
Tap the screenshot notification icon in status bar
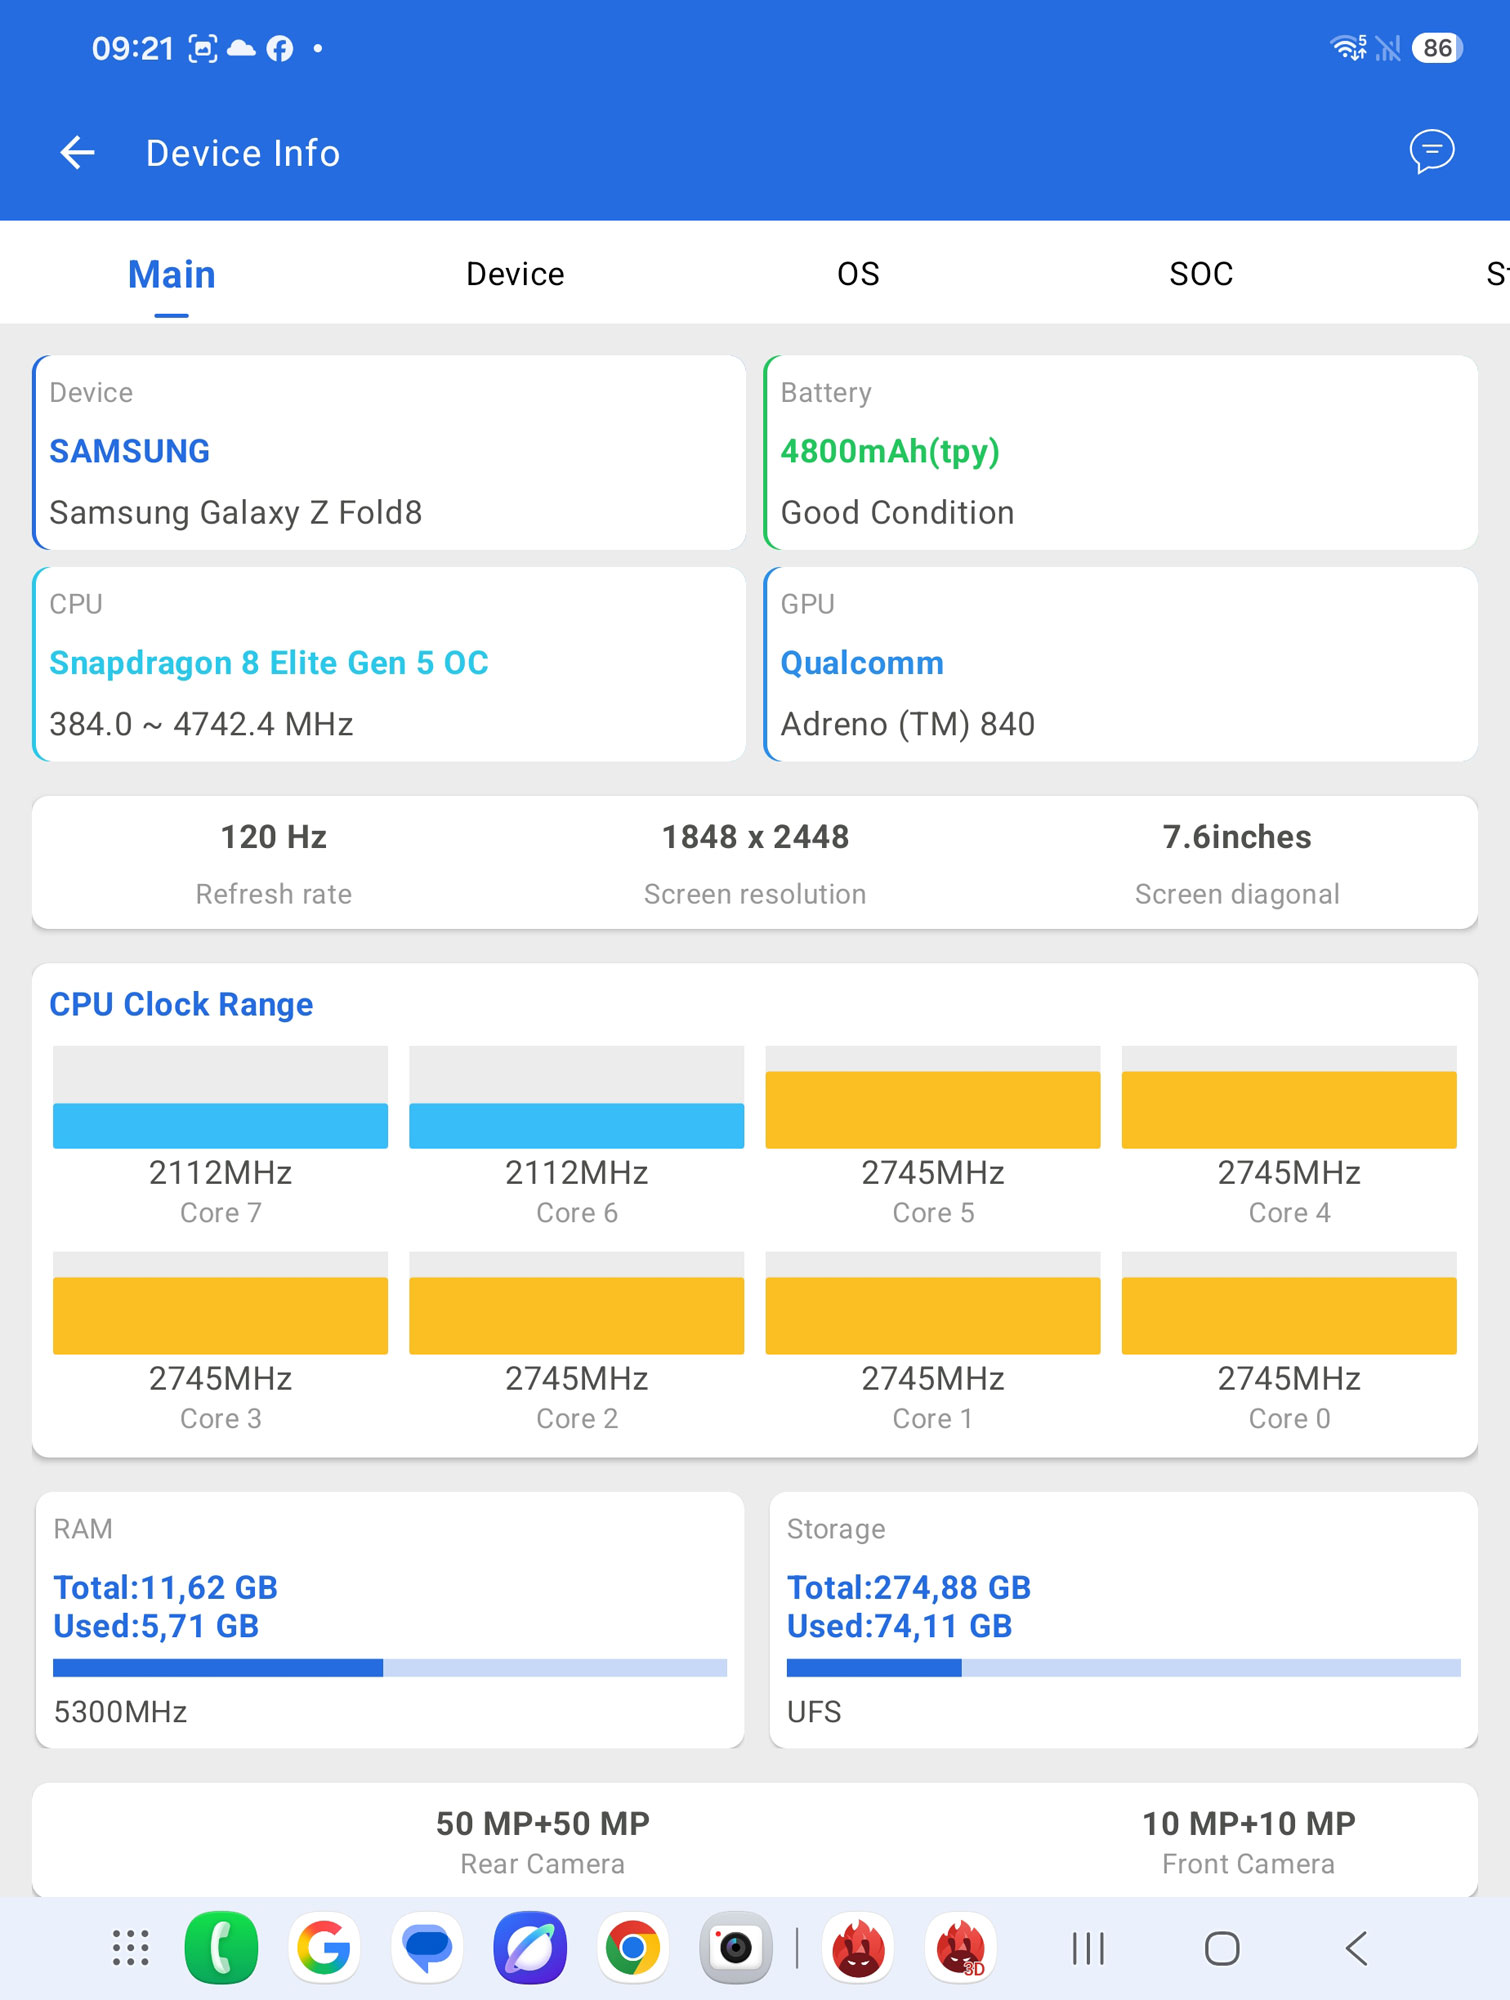pos(203,48)
